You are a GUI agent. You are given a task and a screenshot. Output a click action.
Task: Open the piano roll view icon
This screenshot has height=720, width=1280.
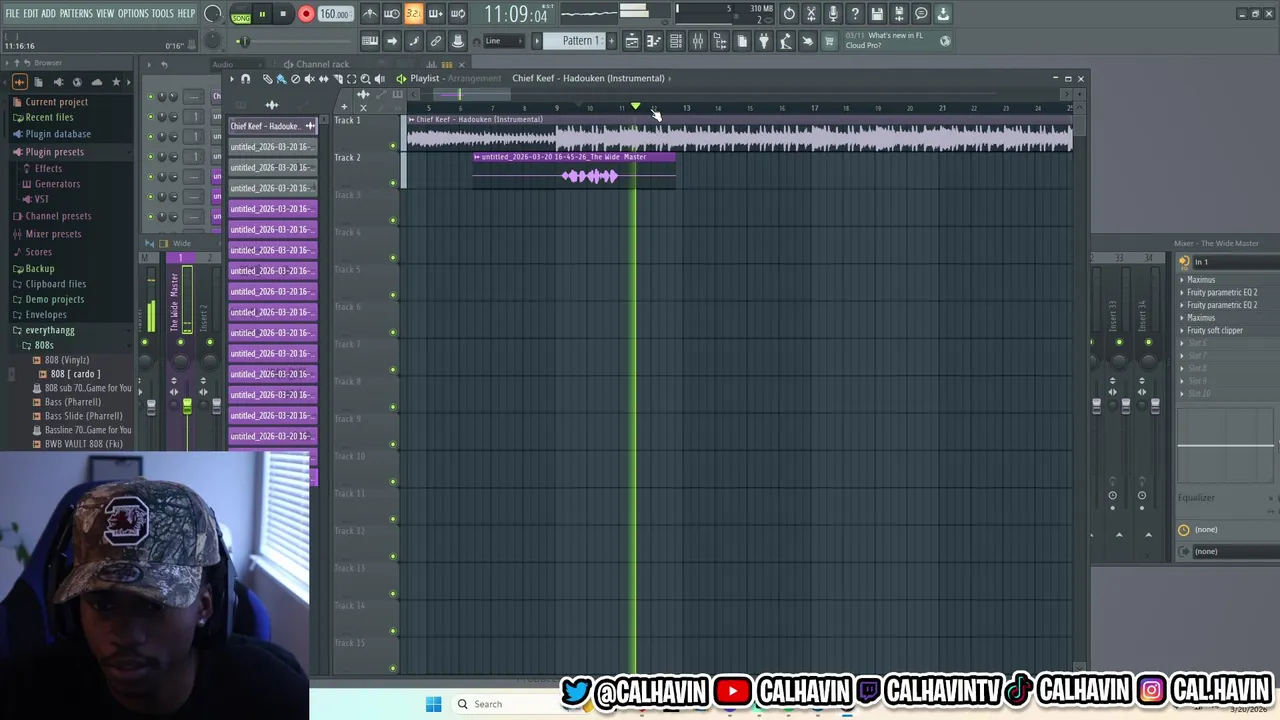(x=654, y=41)
